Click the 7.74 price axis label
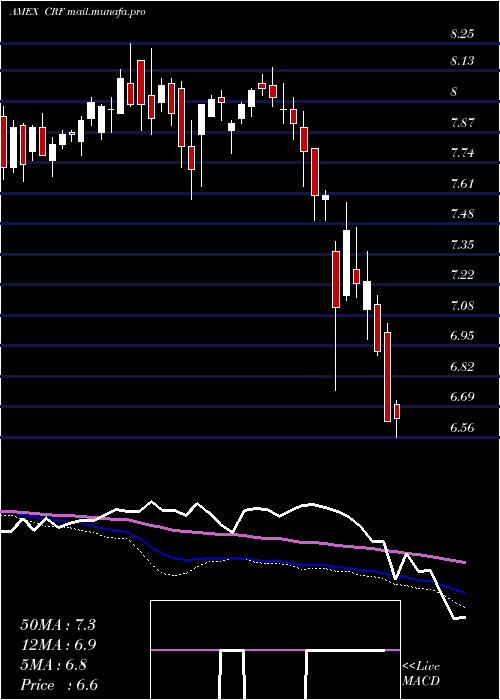500x700 pixels. pos(462,153)
